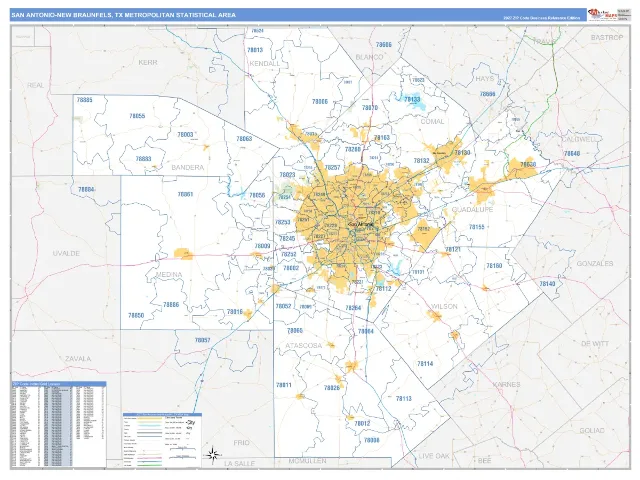Click ZIP code 78003 label

[185, 134]
